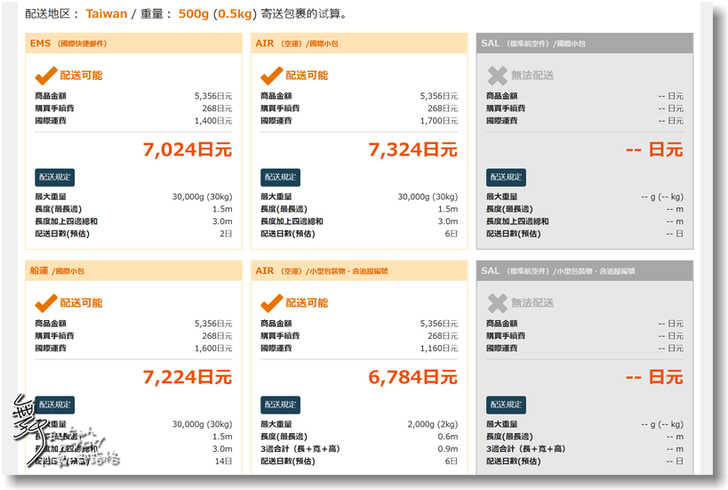The width and height of the screenshot is (728, 490).
Task: Open 配送規定 in the SAL 小型包裝物 card
Action: tap(506, 405)
